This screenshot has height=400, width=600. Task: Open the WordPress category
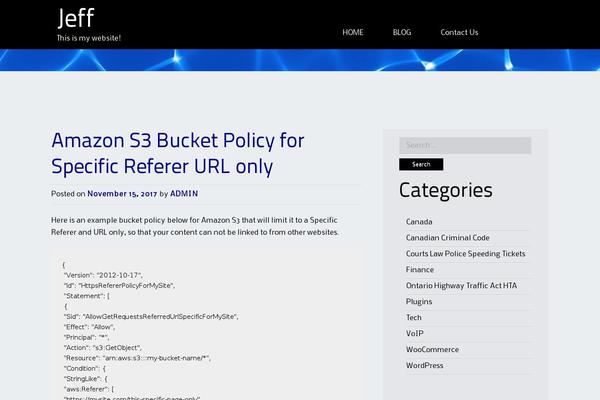pos(424,366)
